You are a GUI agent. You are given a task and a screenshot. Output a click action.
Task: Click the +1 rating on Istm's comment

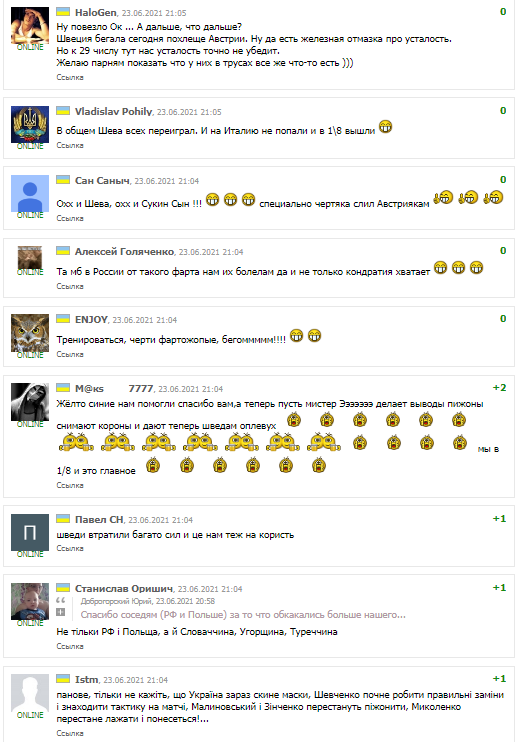pyautogui.click(x=499, y=679)
